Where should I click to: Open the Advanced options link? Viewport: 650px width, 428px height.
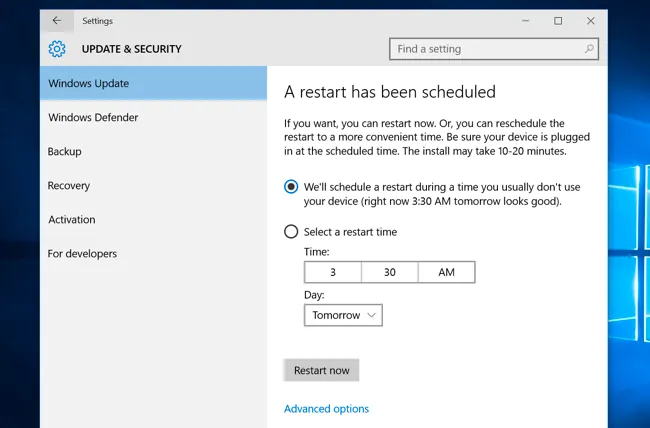tap(326, 409)
